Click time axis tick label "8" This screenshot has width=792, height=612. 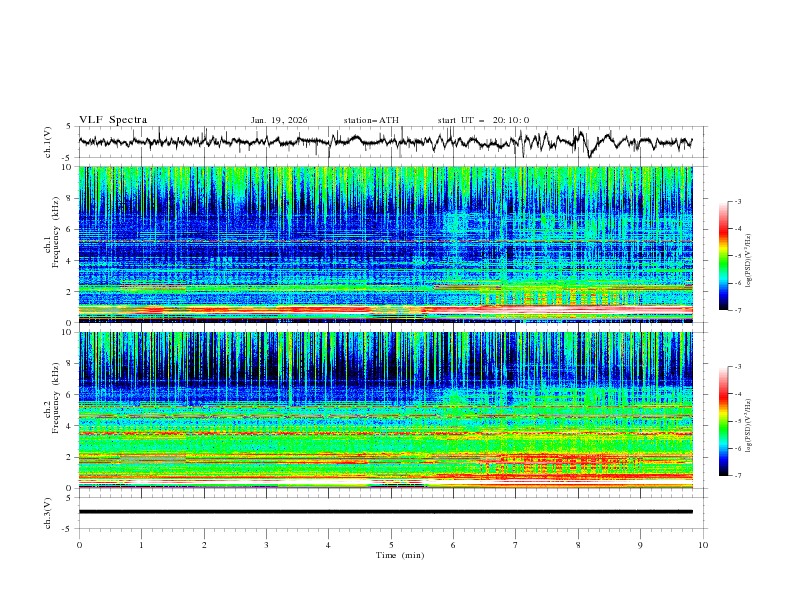coord(578,545)
